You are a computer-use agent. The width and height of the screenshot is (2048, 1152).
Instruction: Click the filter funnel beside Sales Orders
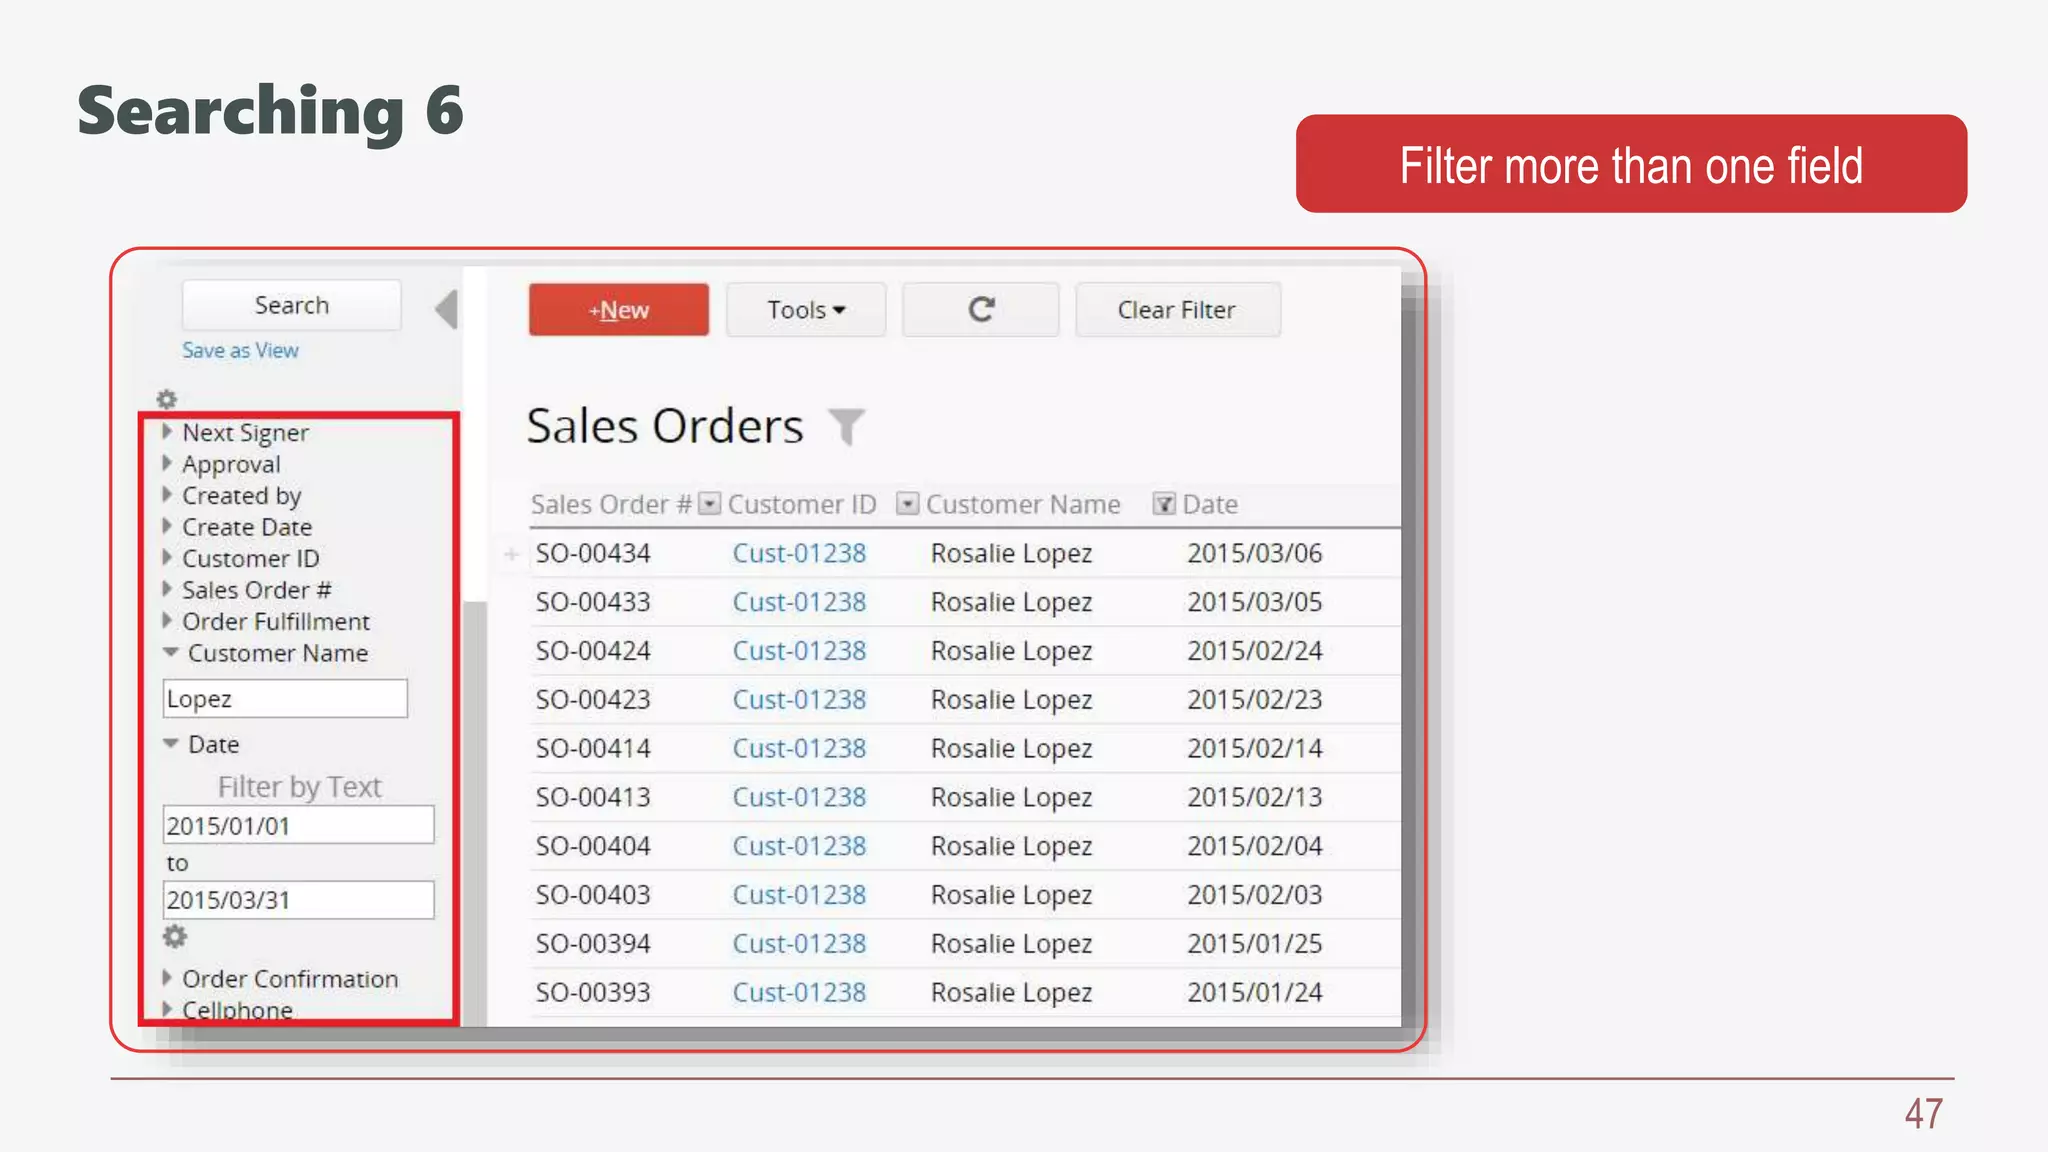tap(846, 427)
